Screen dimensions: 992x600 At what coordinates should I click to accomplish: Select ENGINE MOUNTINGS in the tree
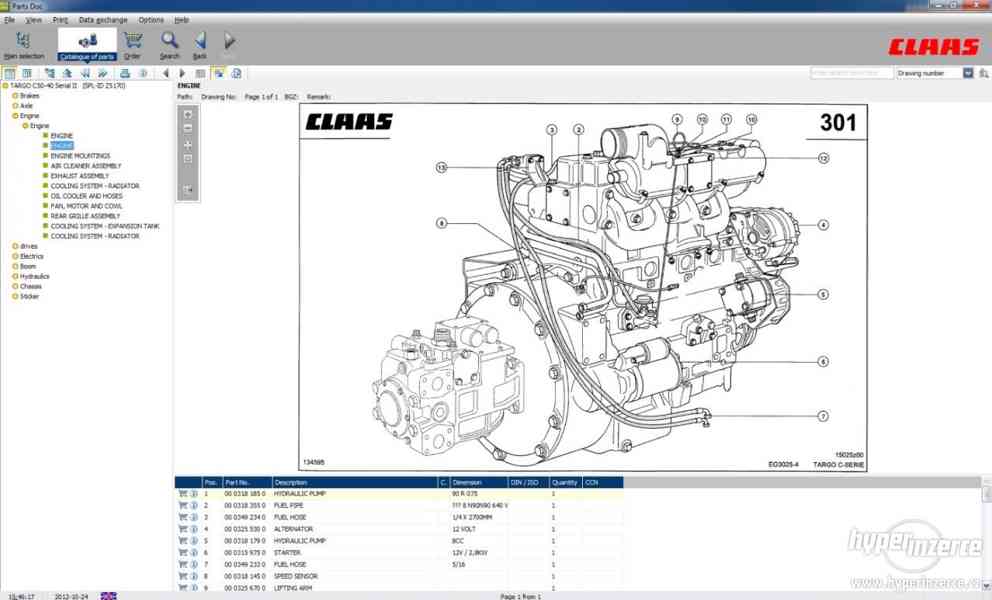pos(80,156)
